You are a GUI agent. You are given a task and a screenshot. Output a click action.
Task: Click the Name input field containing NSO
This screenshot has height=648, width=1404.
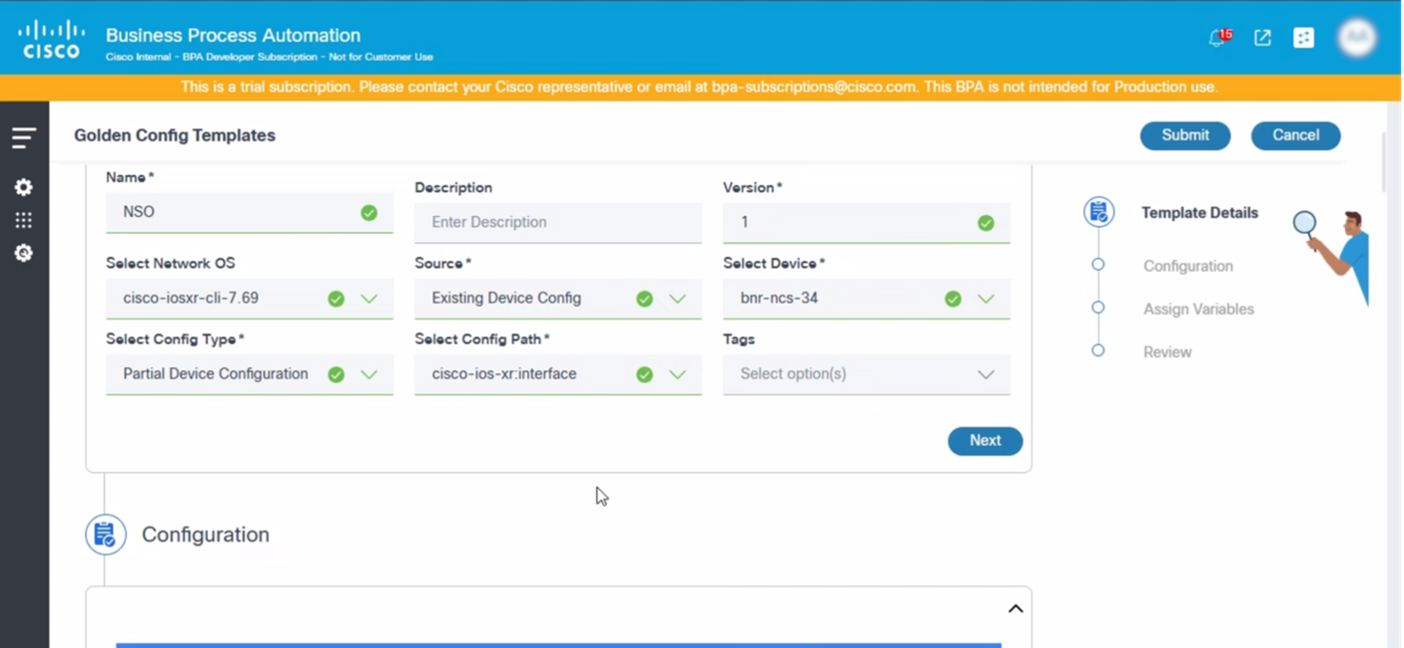click(249, 212)
